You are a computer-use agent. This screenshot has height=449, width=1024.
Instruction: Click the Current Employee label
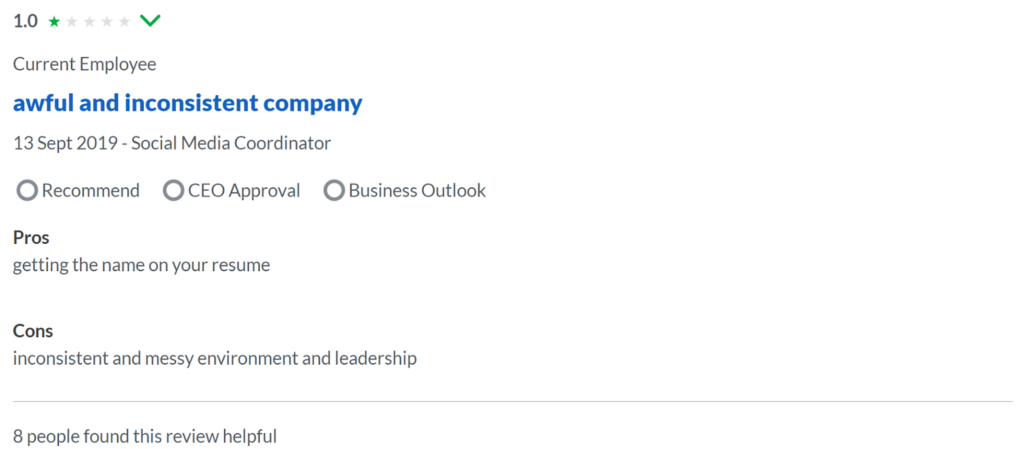point(85,65)
